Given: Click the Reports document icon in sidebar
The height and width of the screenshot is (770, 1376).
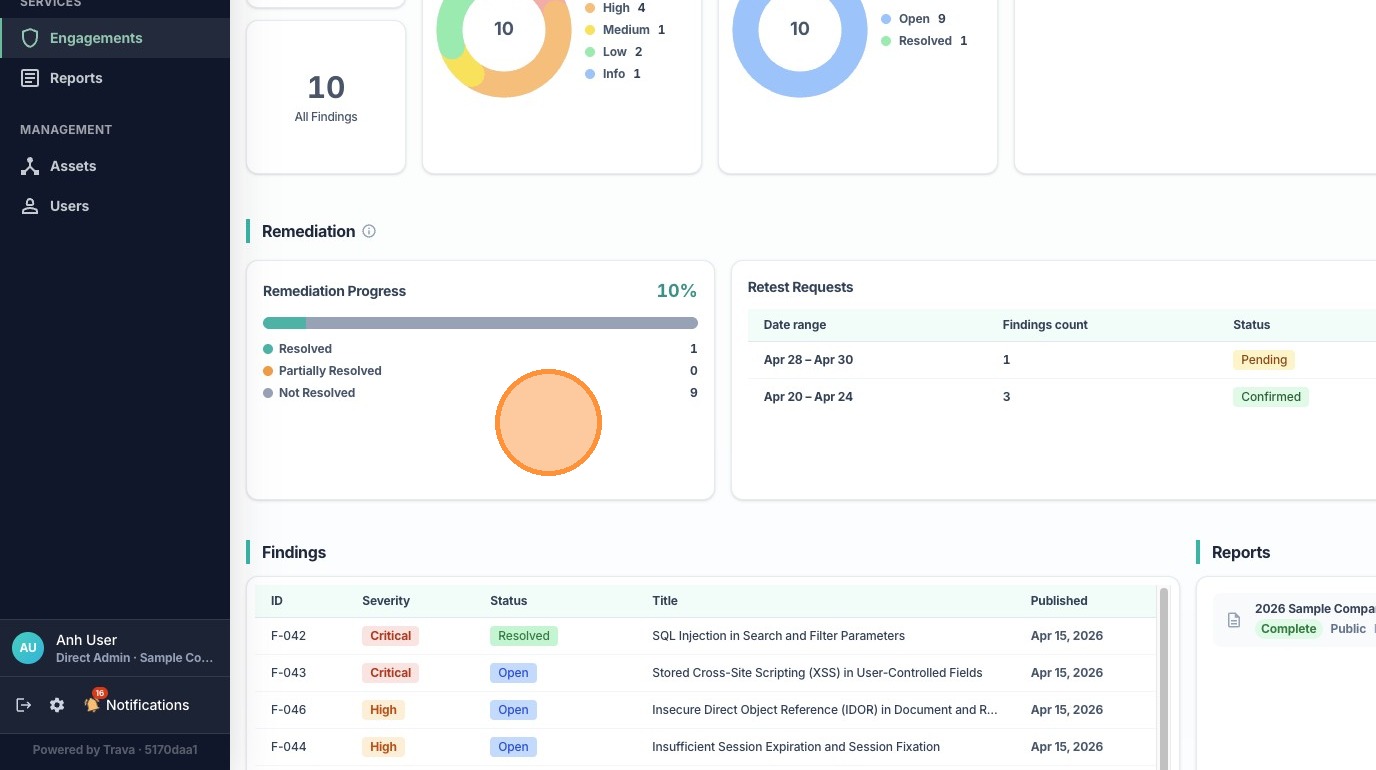Looking at the screenshot, I should [x=30, y=78].
